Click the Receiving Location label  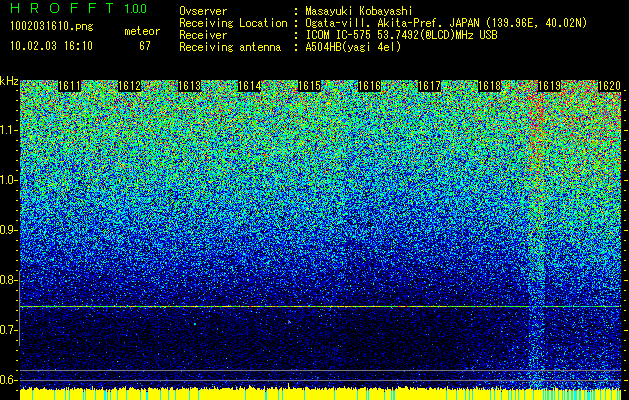[233, 23]
